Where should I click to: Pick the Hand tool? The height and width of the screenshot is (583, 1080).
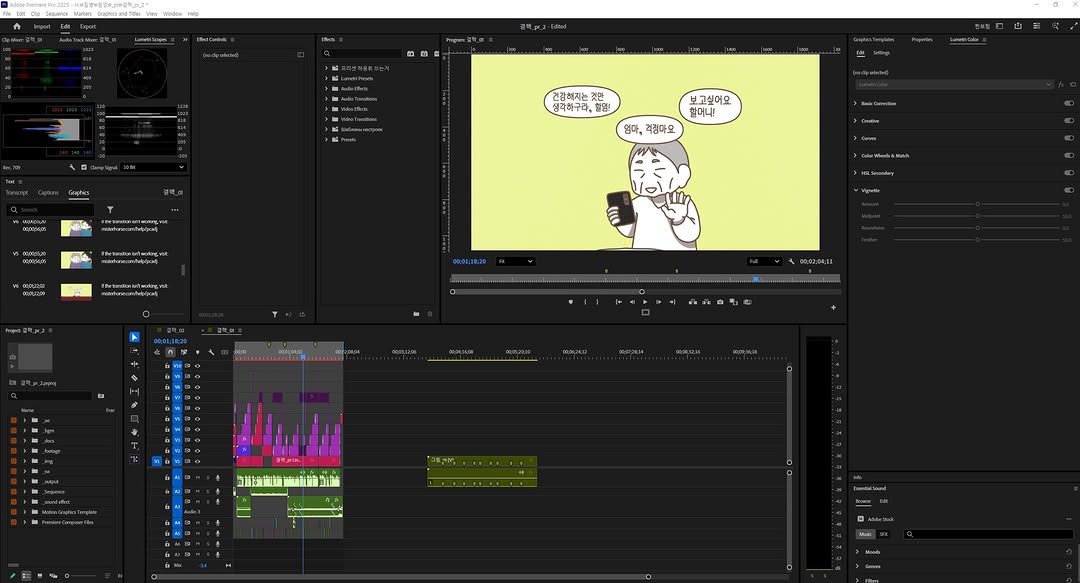[x=135, y=432]
